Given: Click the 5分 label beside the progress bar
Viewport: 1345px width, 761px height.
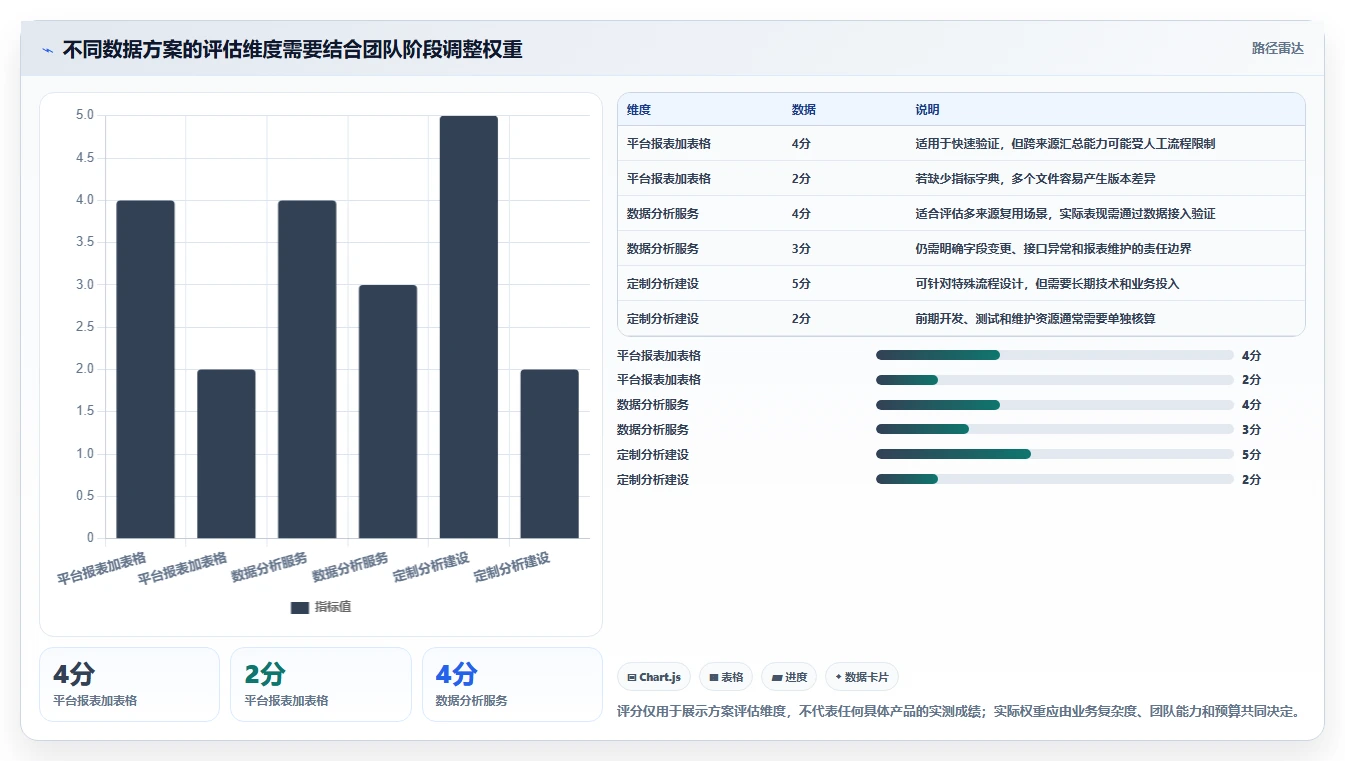Looking at the screenshot, I should [1252, 455].
